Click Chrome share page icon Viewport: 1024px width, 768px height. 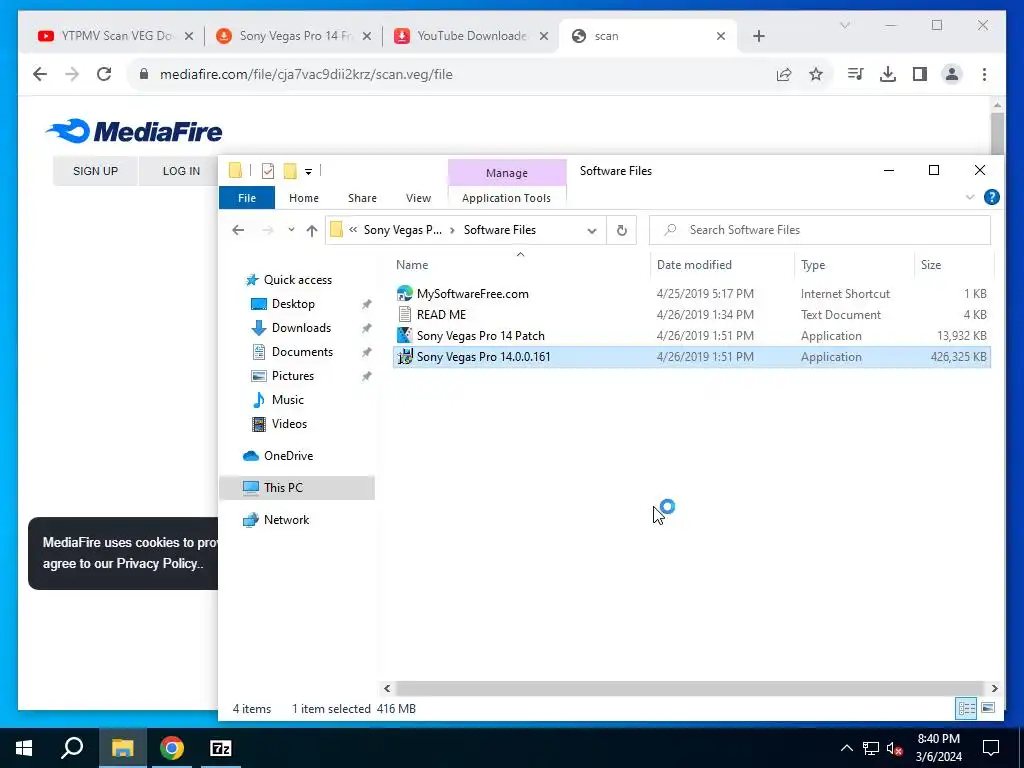[784, 74]
